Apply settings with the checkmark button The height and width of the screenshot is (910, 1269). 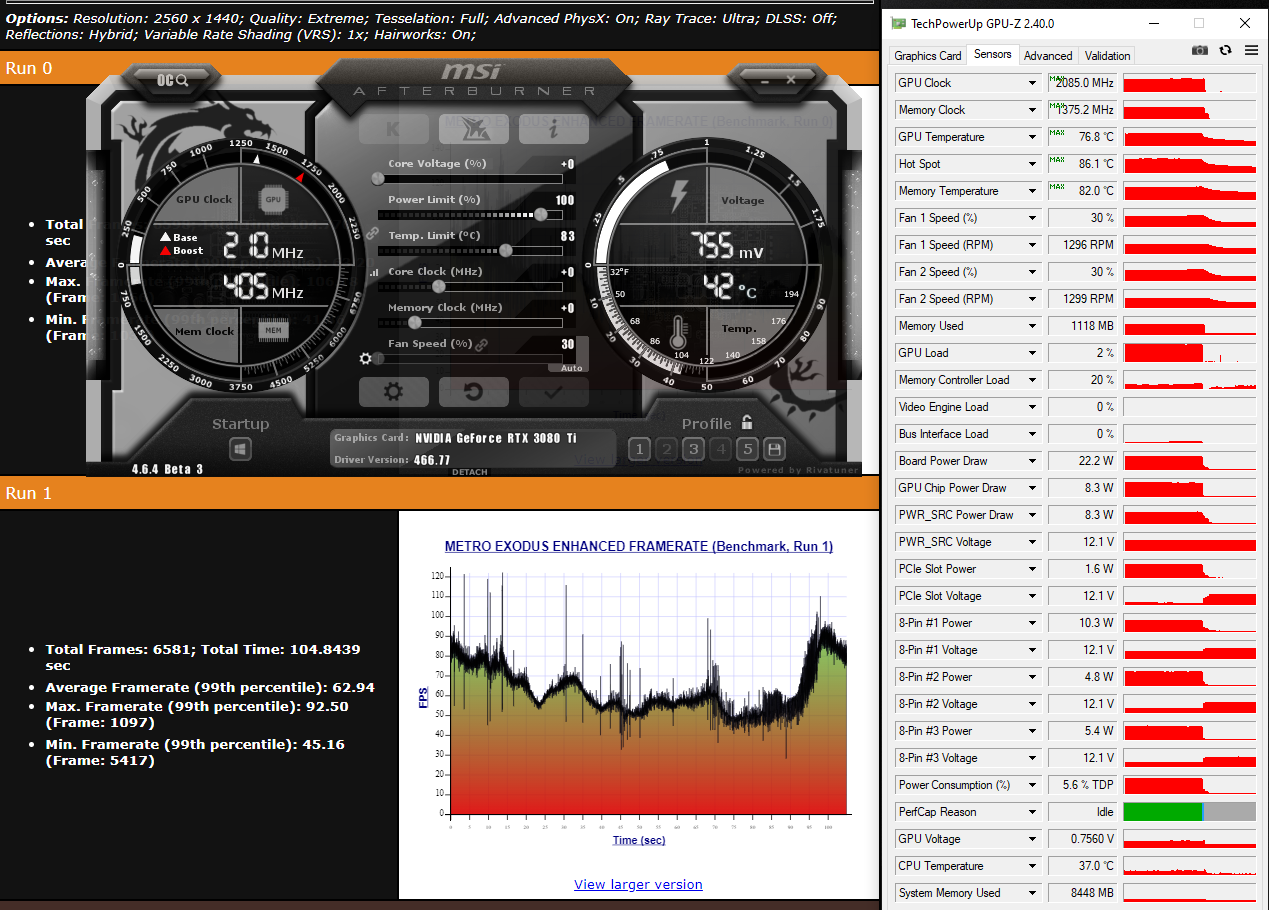pos(553,391)
